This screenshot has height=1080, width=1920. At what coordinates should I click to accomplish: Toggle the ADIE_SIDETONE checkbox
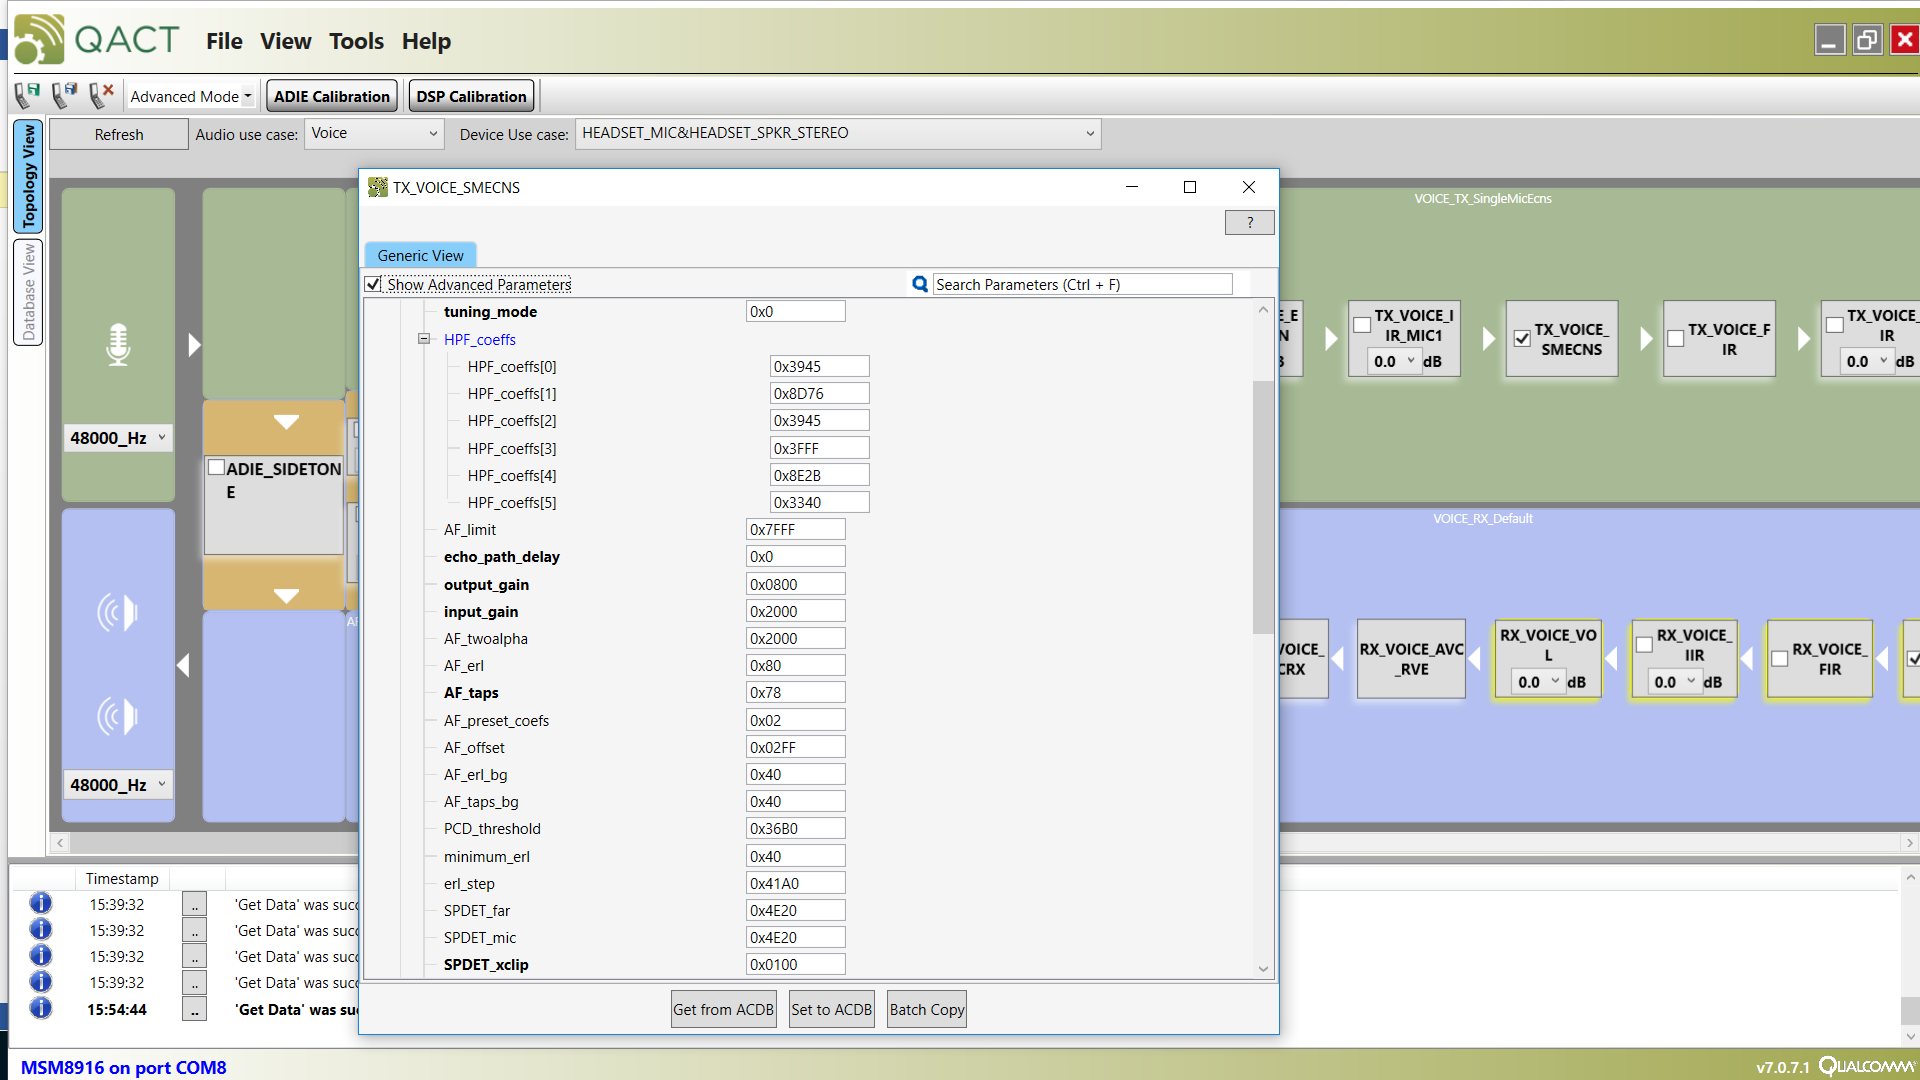tap(216, 467)
